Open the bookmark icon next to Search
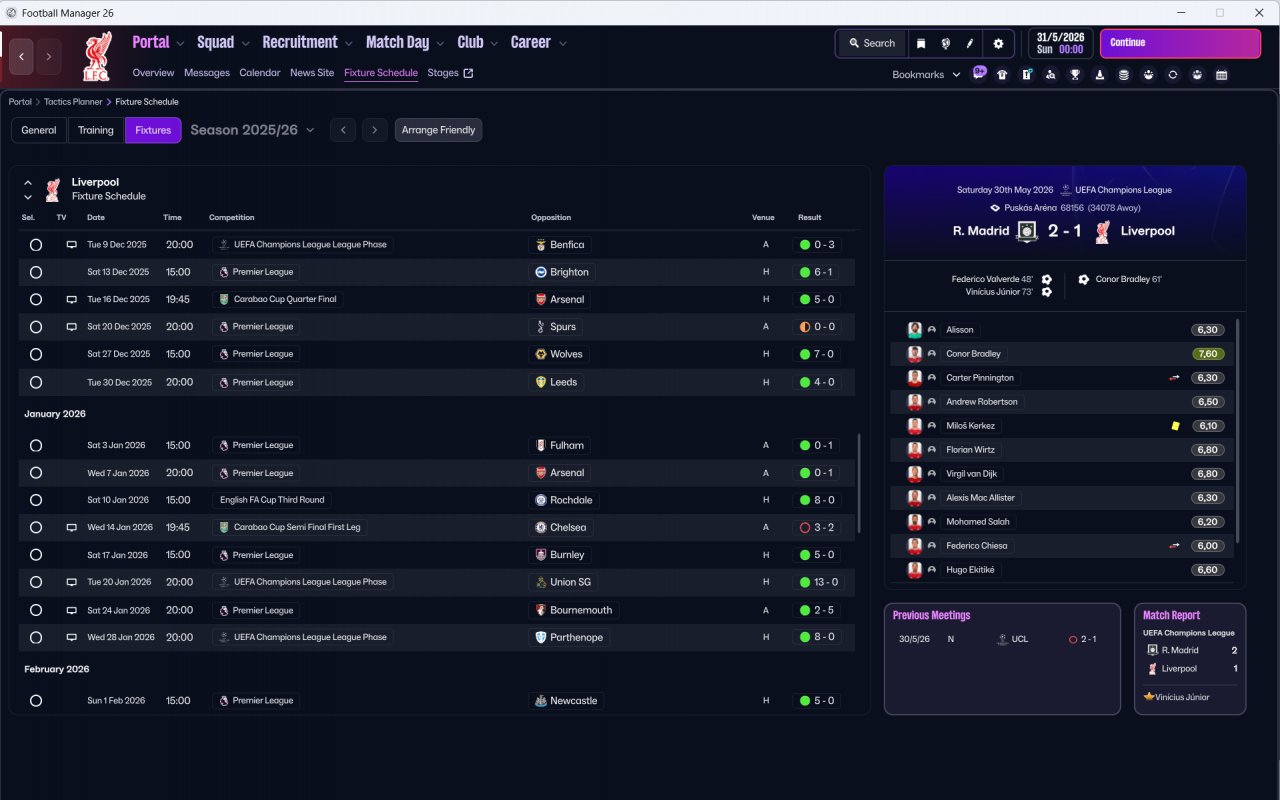 pyautogui.click(x=921, y=44)
